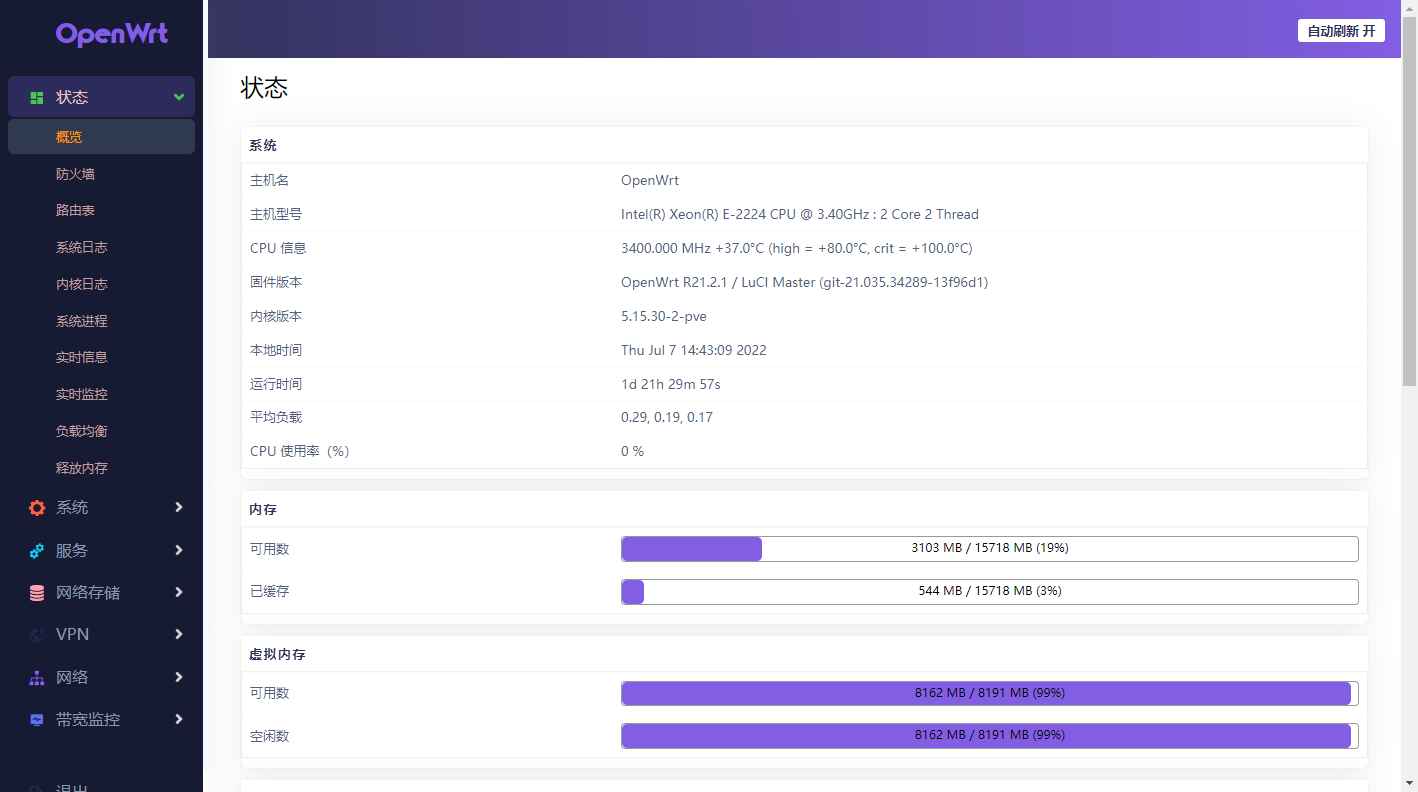Open the LuCI Master firmware link
The image size is (1418, 792).
778,282
